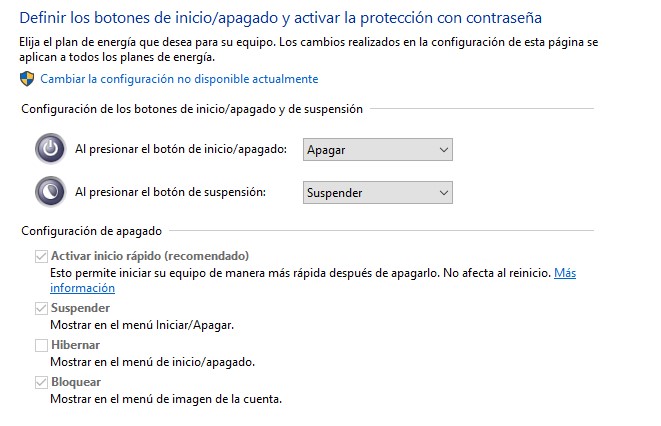Click 'Al presionar el botón de inicio/apagado' label
The image size is (661, 426).
click(x=181, y=149)
